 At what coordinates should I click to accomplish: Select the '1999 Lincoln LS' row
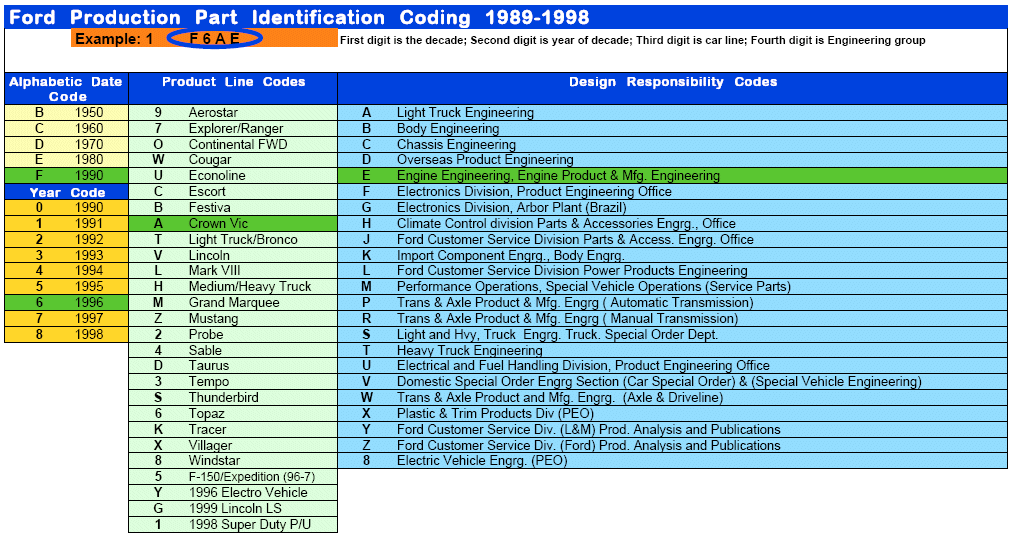[233, 508]
